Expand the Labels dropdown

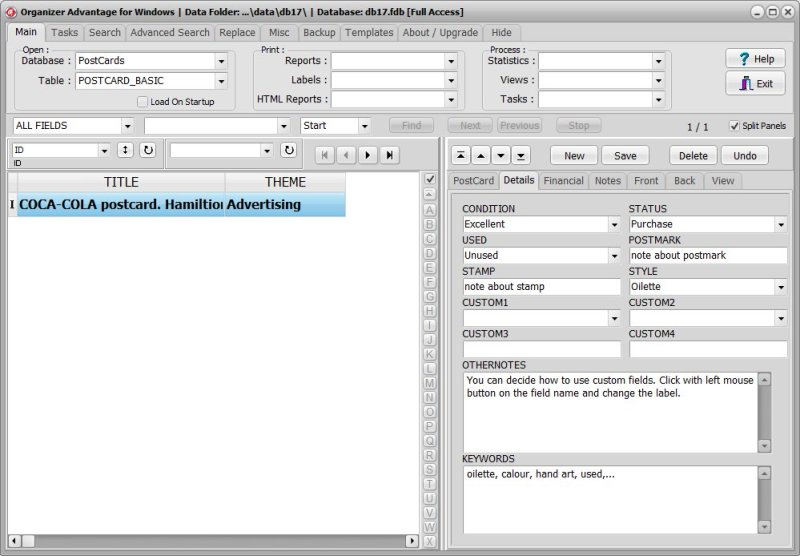[451, 80]
